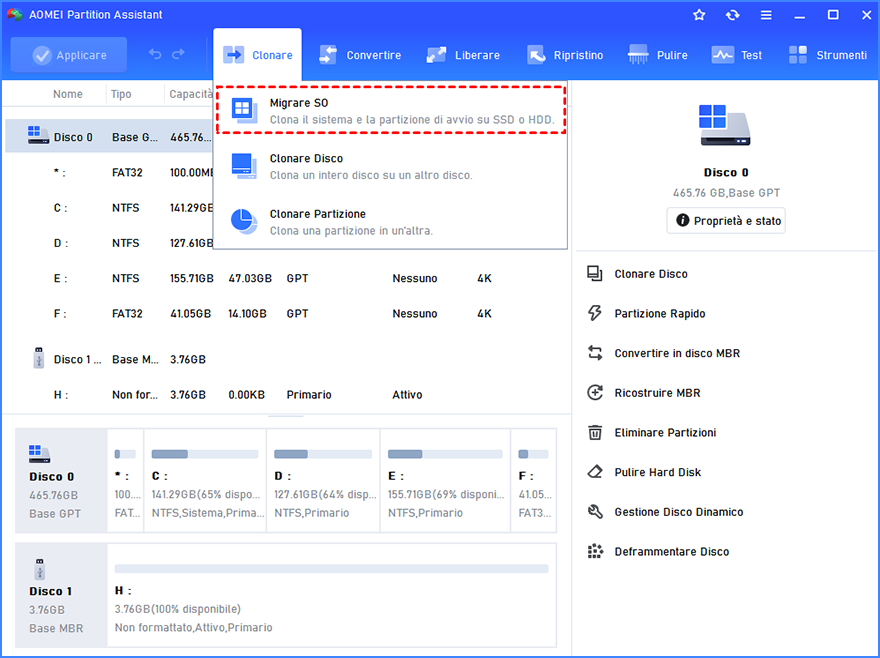Image resolution: width=880 pixels, height=658 pixels.
Task: Click Gestione Disco Dinamico option
Action: click(x=679, y=512)
